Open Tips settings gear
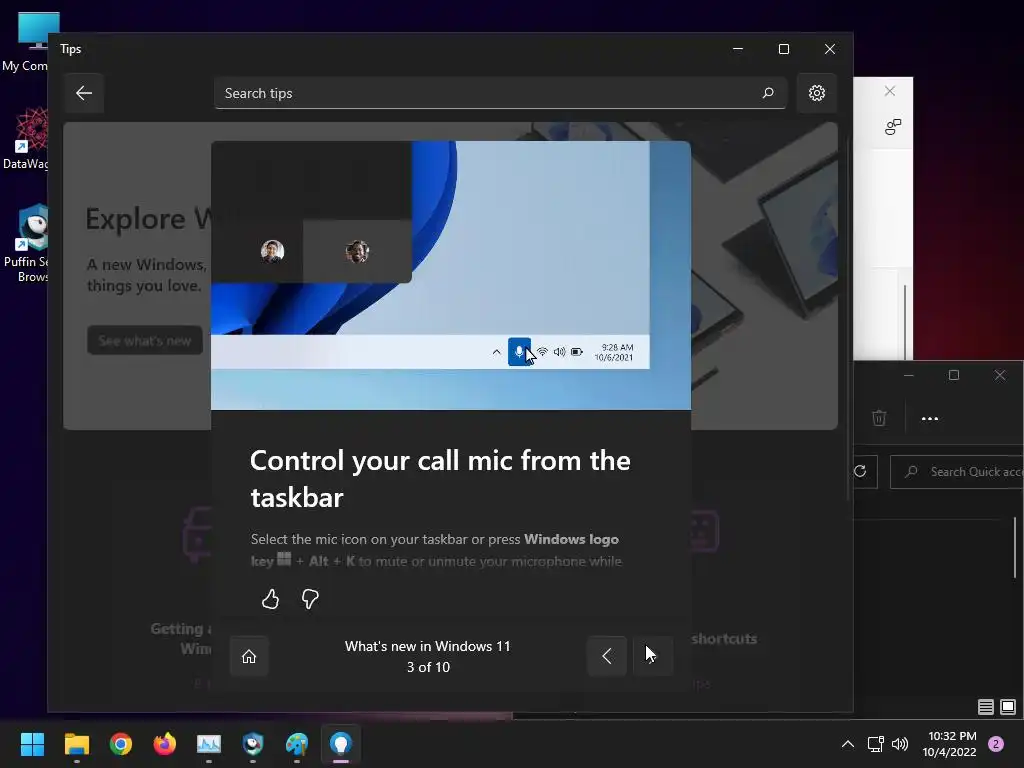The image size is (1024, 768). tap(816, 93)
